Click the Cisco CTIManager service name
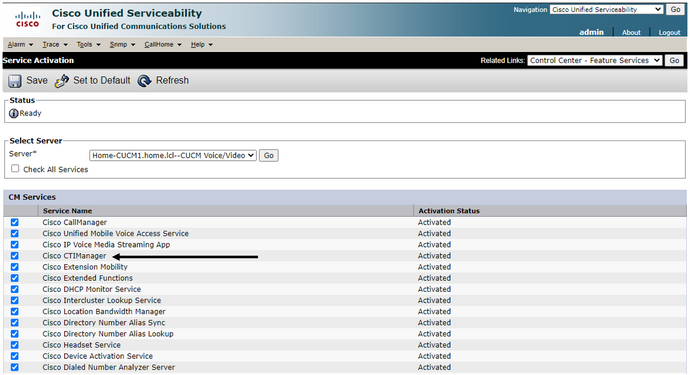This screenshot has width=690, height=375. click(x=74, y=256)
